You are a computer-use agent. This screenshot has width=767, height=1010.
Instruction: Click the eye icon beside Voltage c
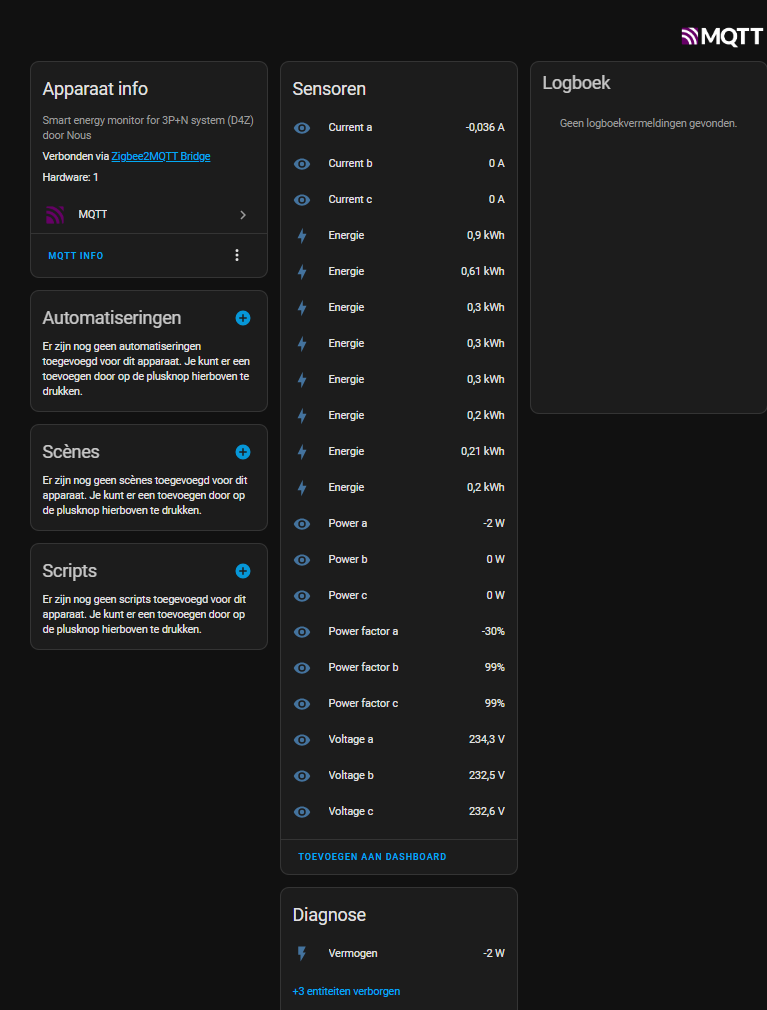(302, 812)
